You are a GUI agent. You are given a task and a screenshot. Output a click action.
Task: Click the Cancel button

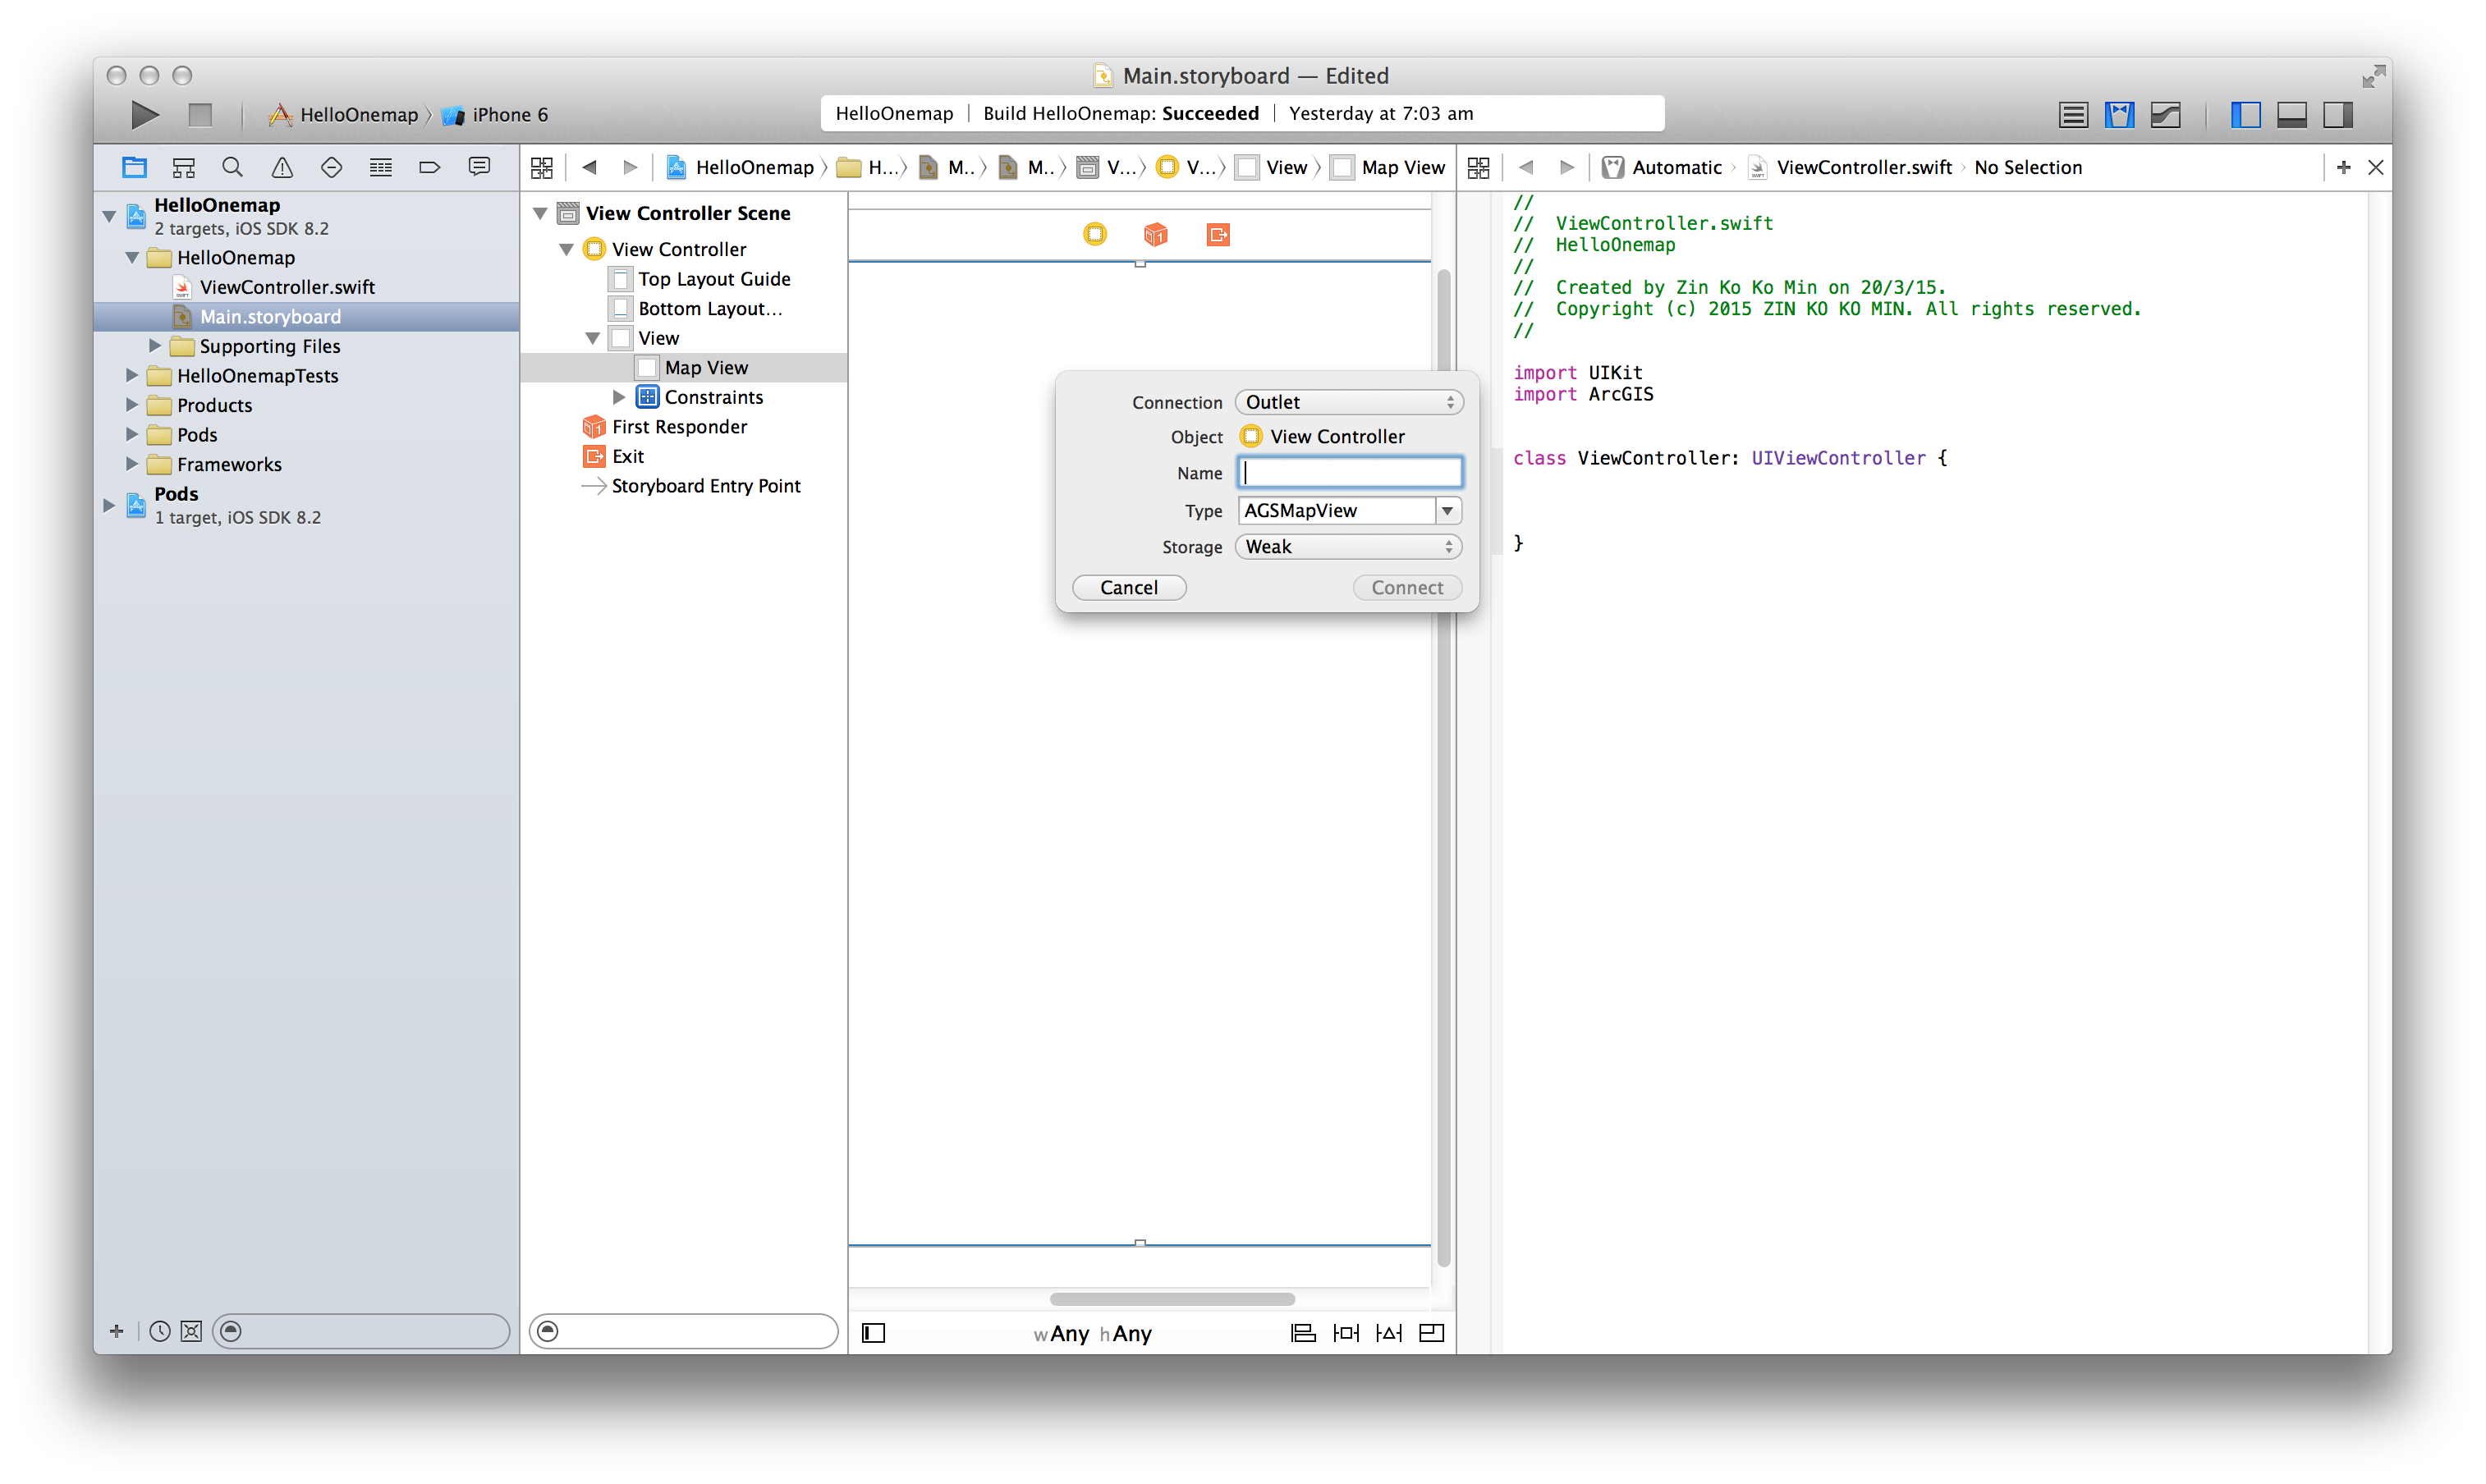1129,588
